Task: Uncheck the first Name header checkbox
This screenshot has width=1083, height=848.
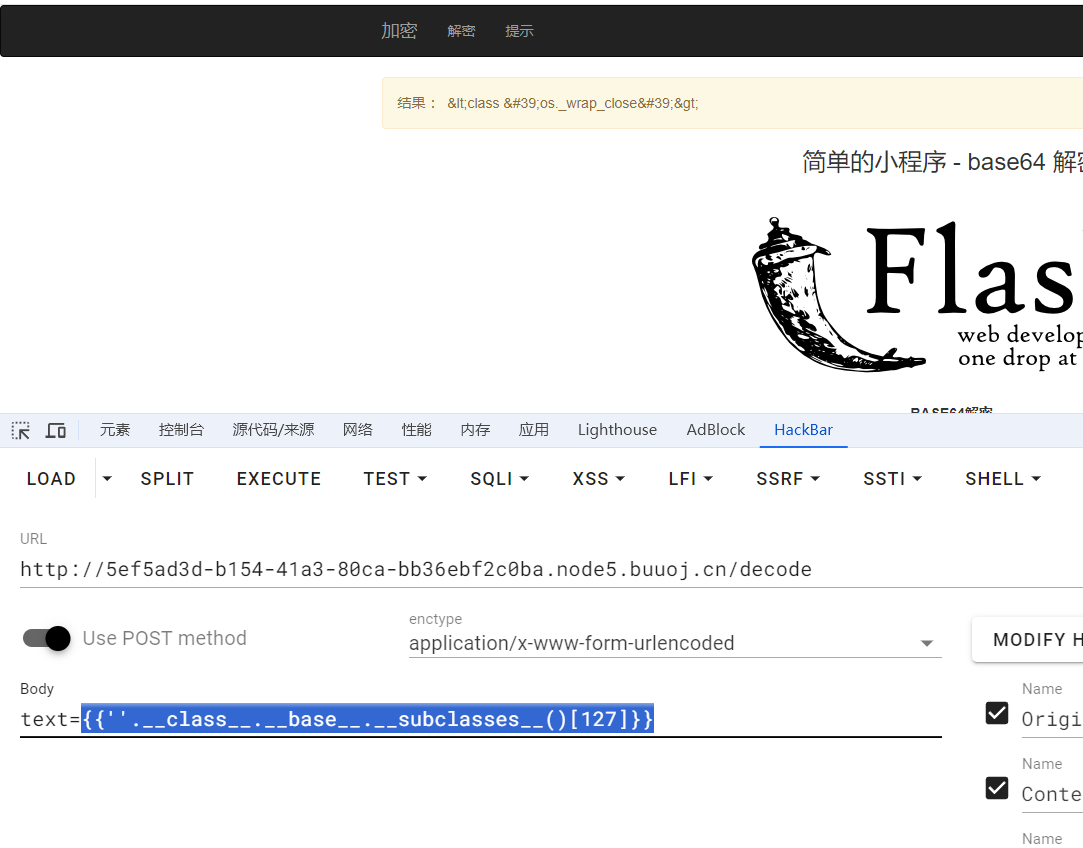Action: 997,713
